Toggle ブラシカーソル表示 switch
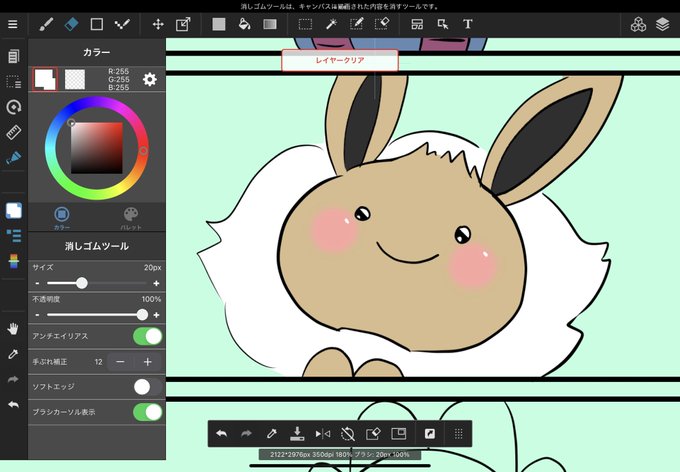The width and height of the screenshot is (680, 472). 147,412
